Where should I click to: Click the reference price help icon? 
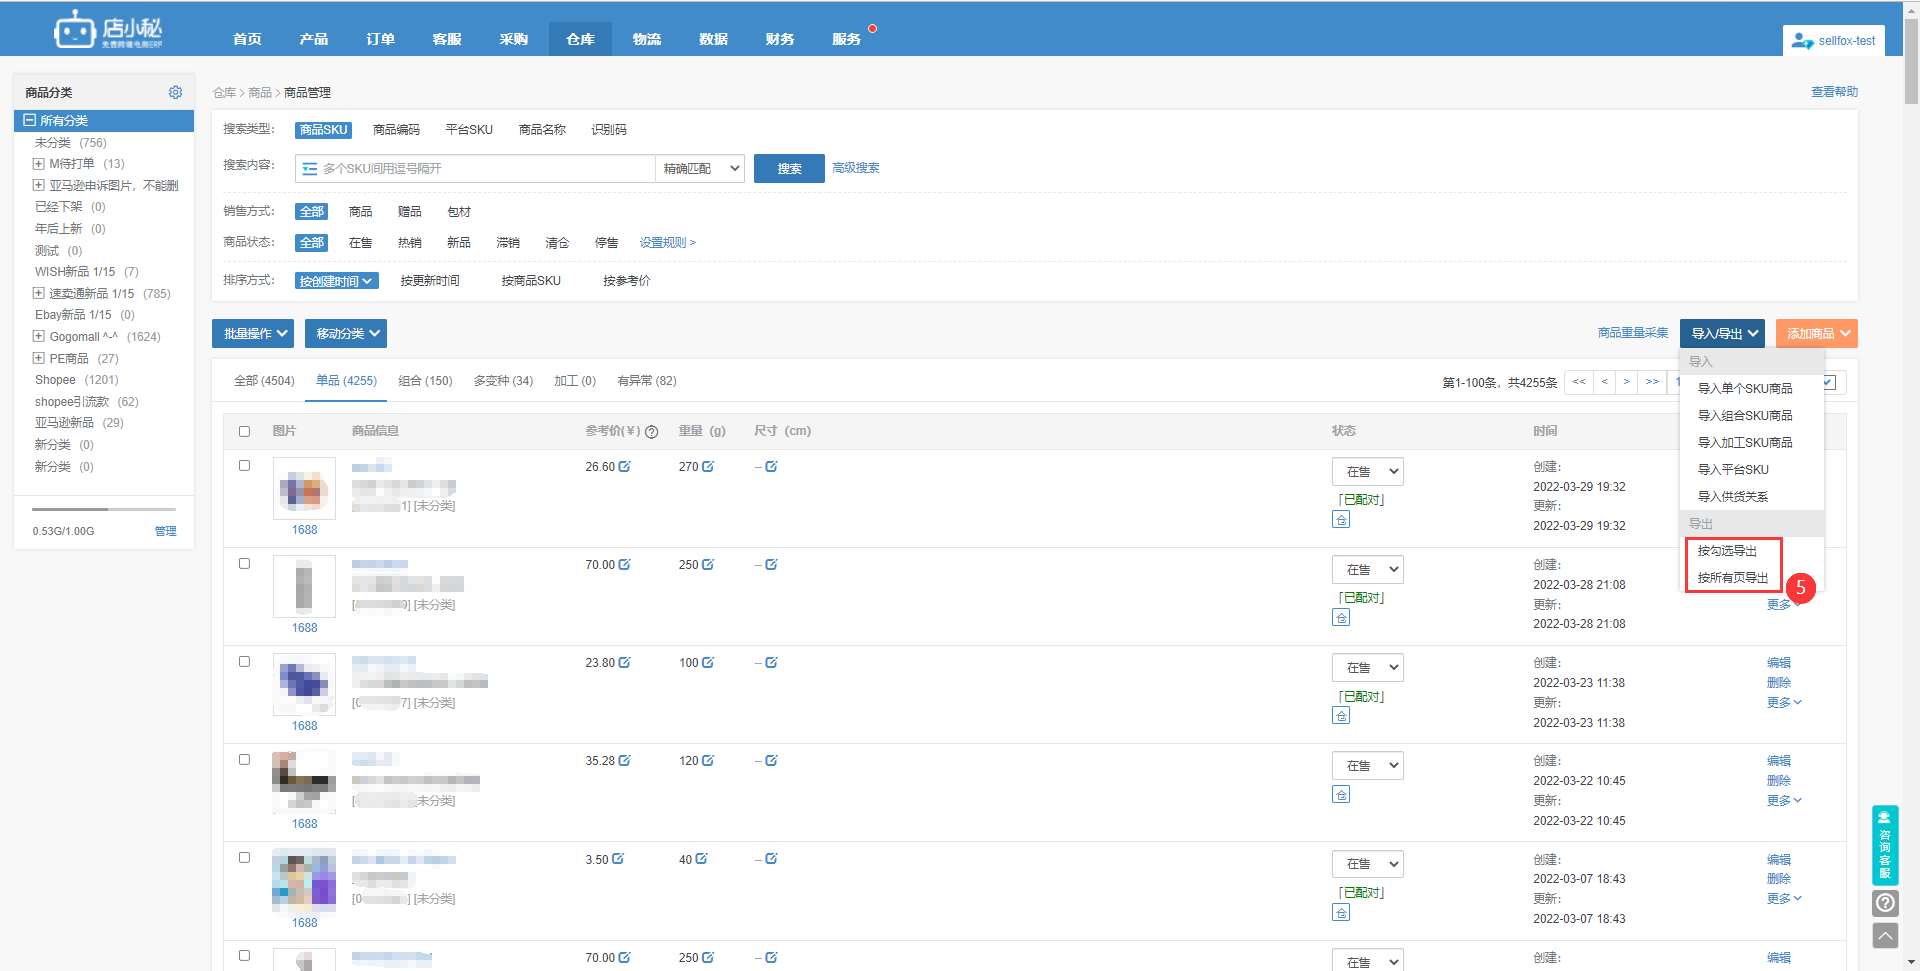652,432
